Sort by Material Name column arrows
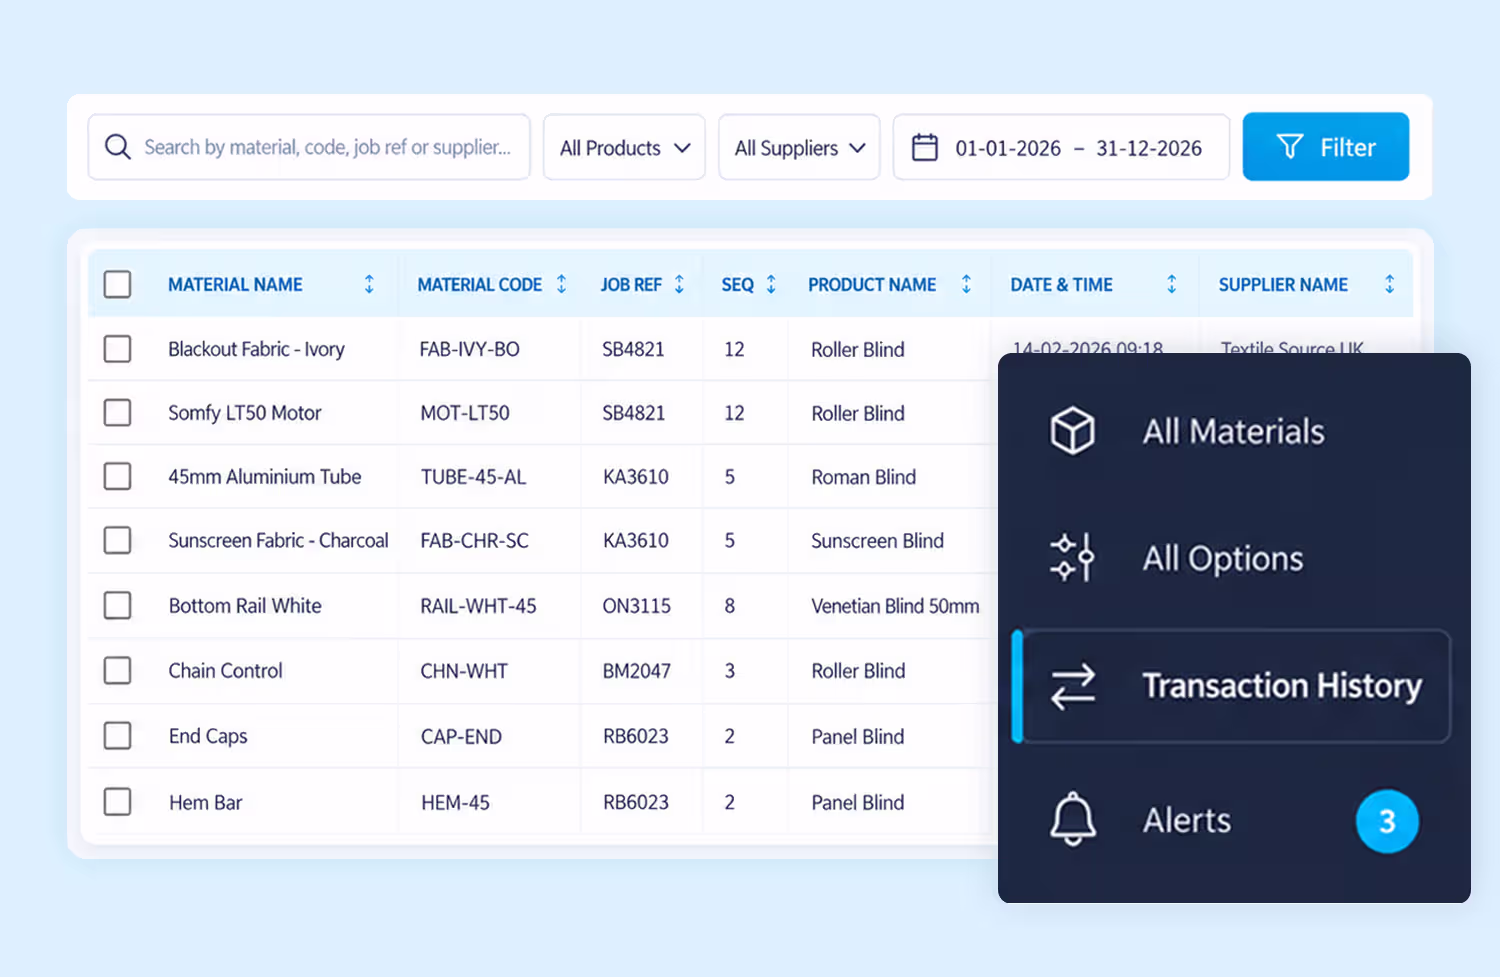The width and height of the screenshot is (1500, 977). tap(369, 284)
